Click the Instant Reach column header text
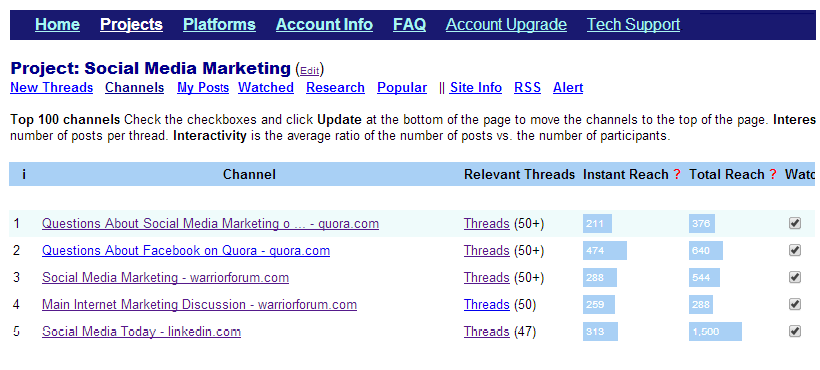Viewport: 820px width, 370px height. coord(625,175)
